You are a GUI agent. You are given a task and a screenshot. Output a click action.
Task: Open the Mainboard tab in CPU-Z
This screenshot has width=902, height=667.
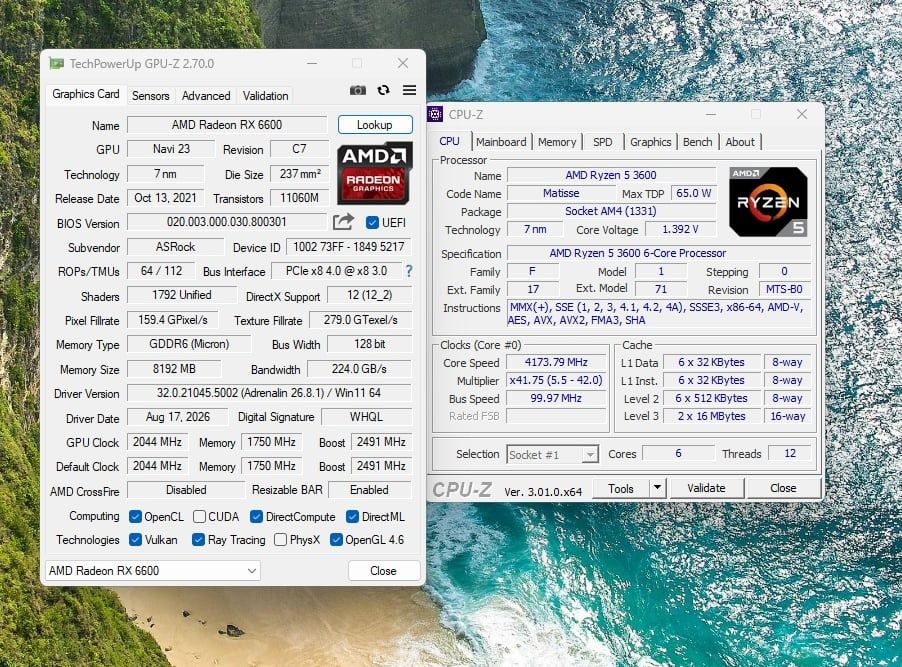[501, 142]
